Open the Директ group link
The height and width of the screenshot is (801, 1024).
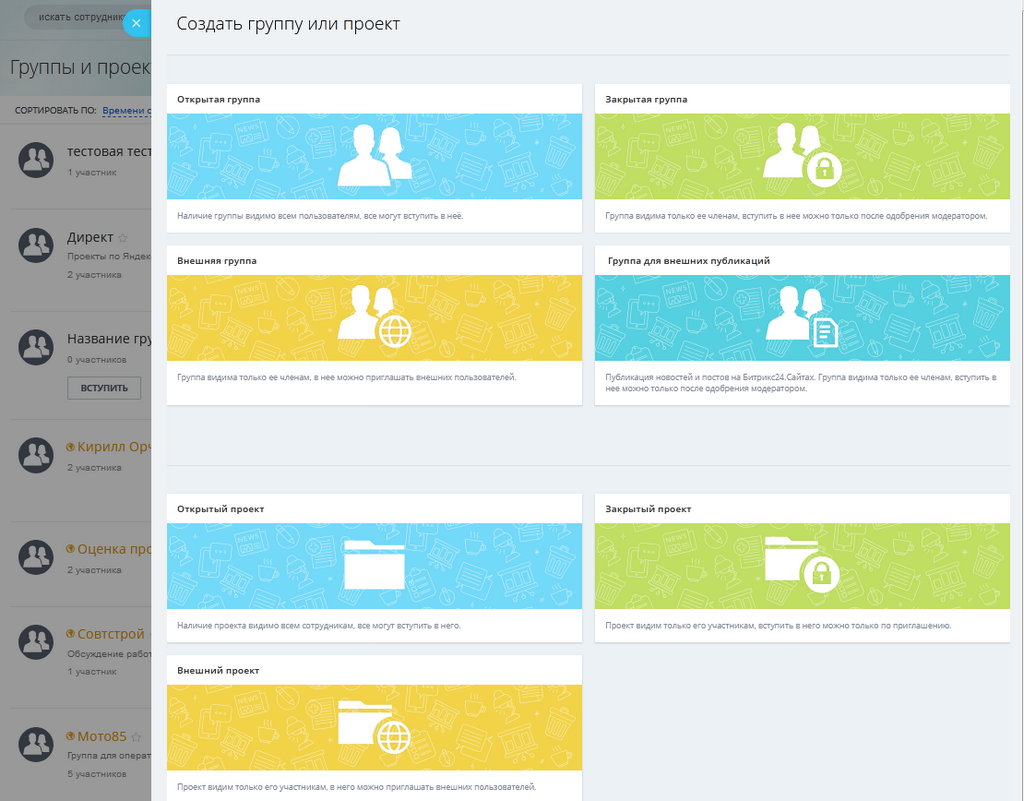tap(90, 238)
